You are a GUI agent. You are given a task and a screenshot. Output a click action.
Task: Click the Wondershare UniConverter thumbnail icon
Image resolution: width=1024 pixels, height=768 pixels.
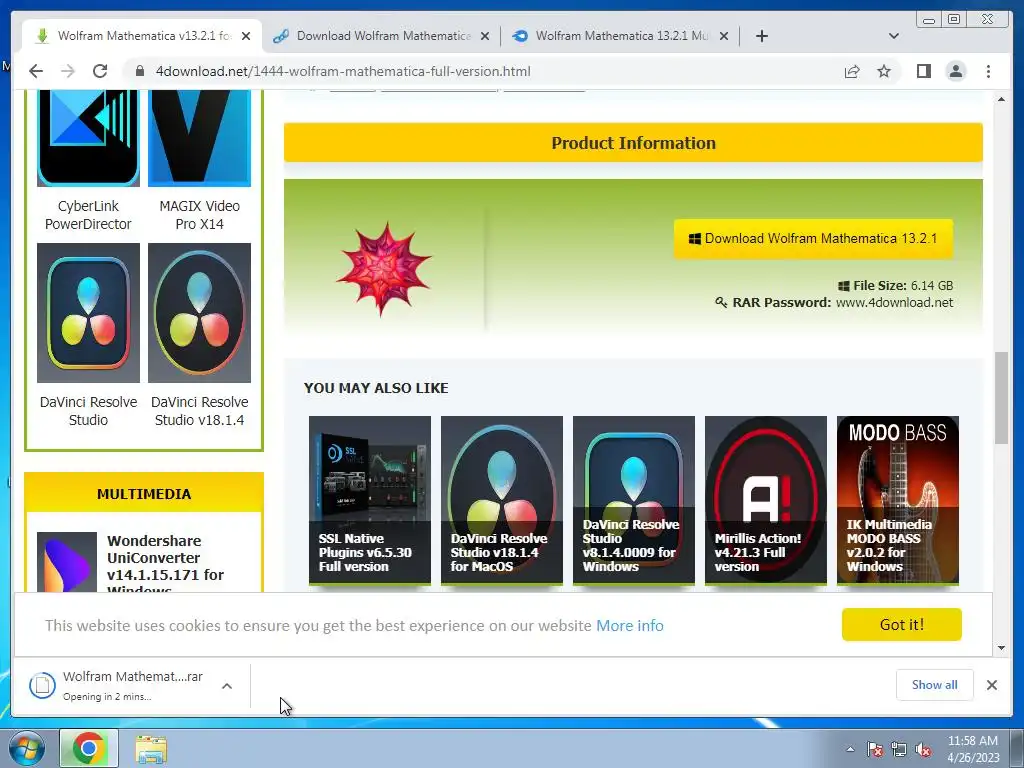pos(67,562)
